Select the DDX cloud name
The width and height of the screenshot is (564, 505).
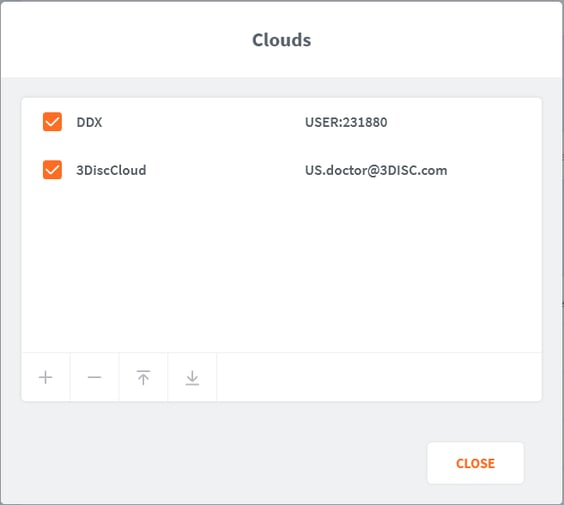click(x=89, y=122)
